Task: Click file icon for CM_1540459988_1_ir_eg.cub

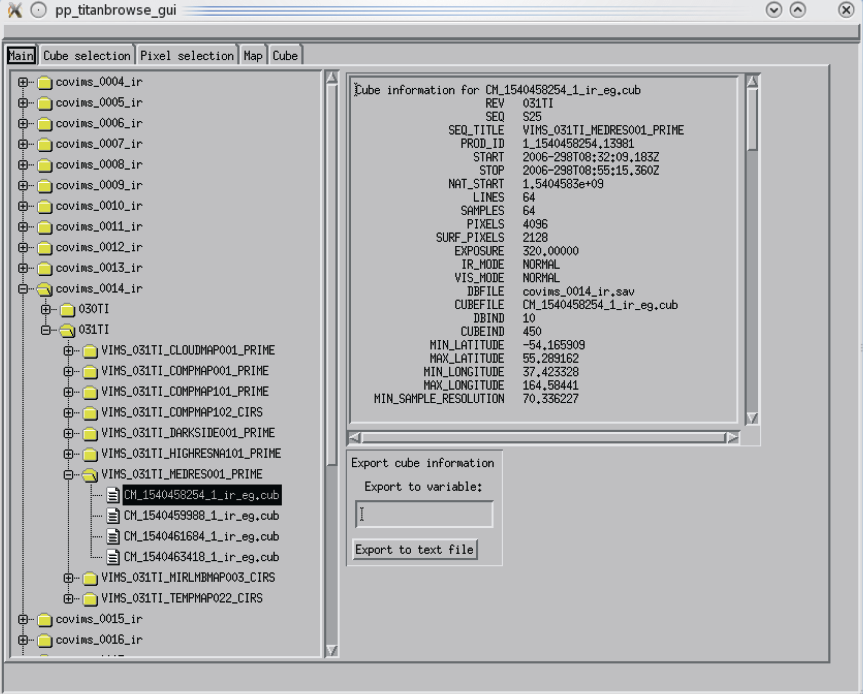Action: [x=113, y=516]
